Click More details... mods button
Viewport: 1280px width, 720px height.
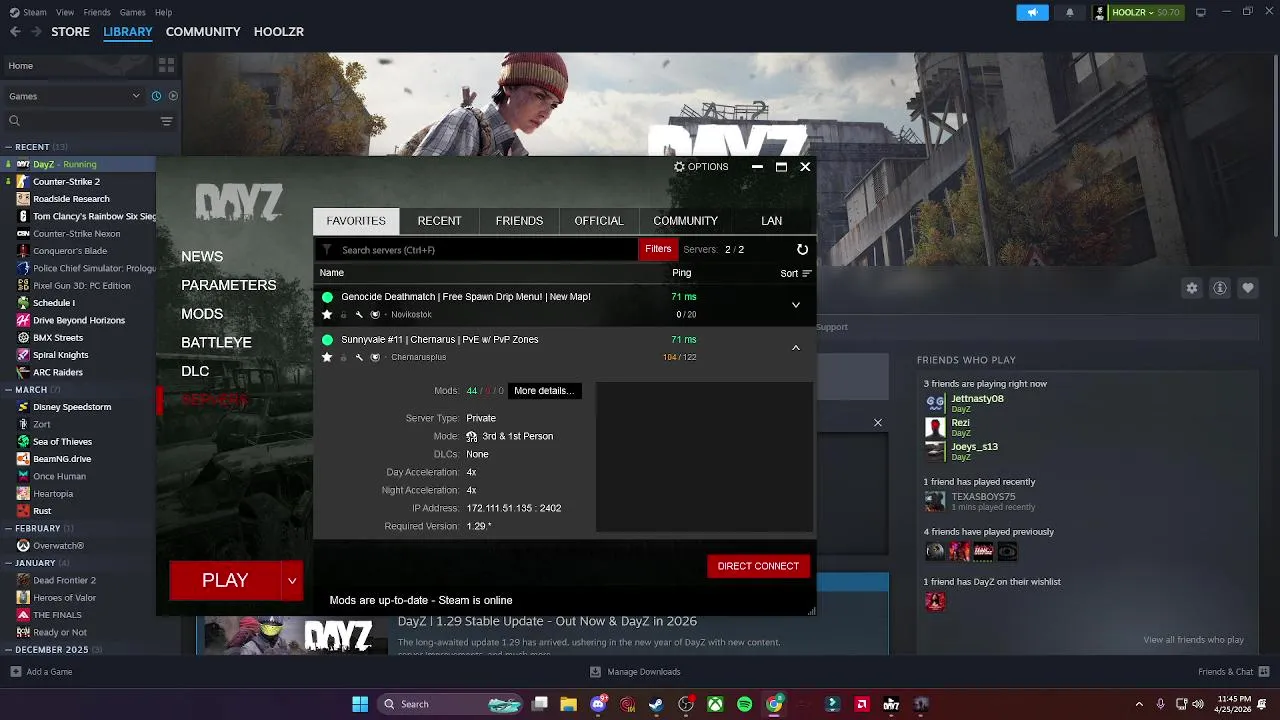tap(544, 391)
